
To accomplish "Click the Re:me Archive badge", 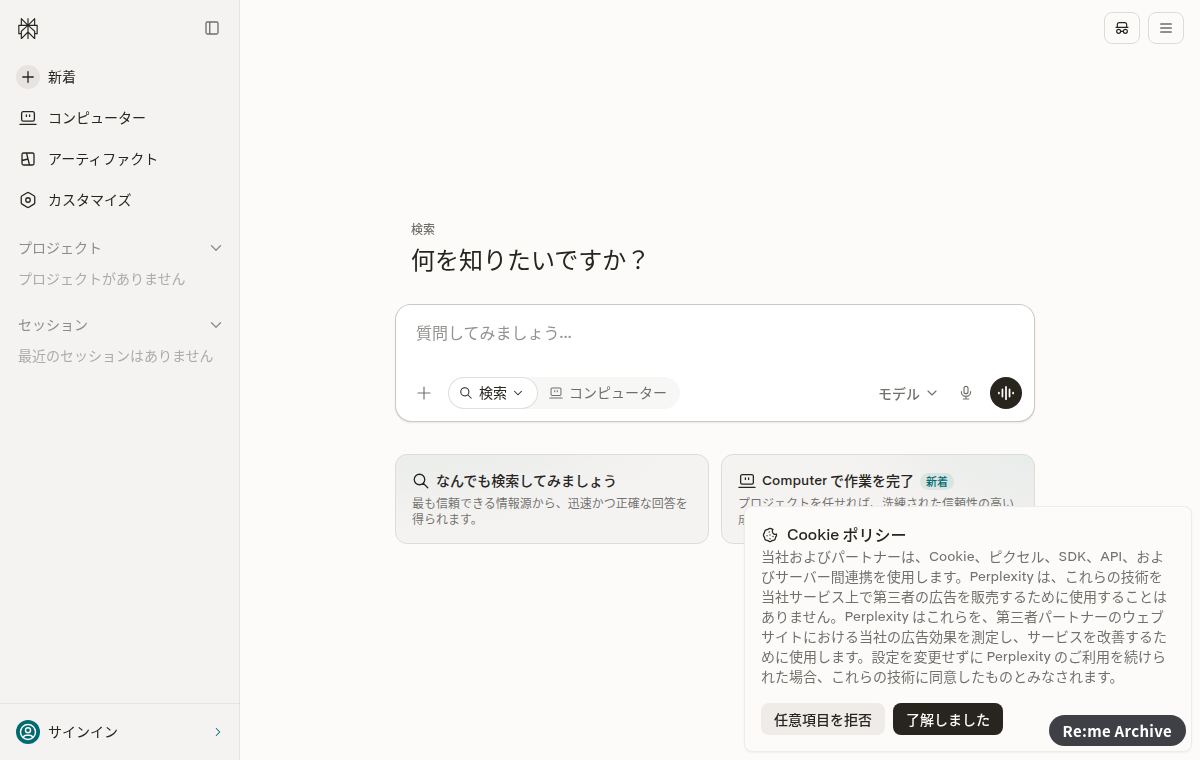I will [x=1117, y=731].
